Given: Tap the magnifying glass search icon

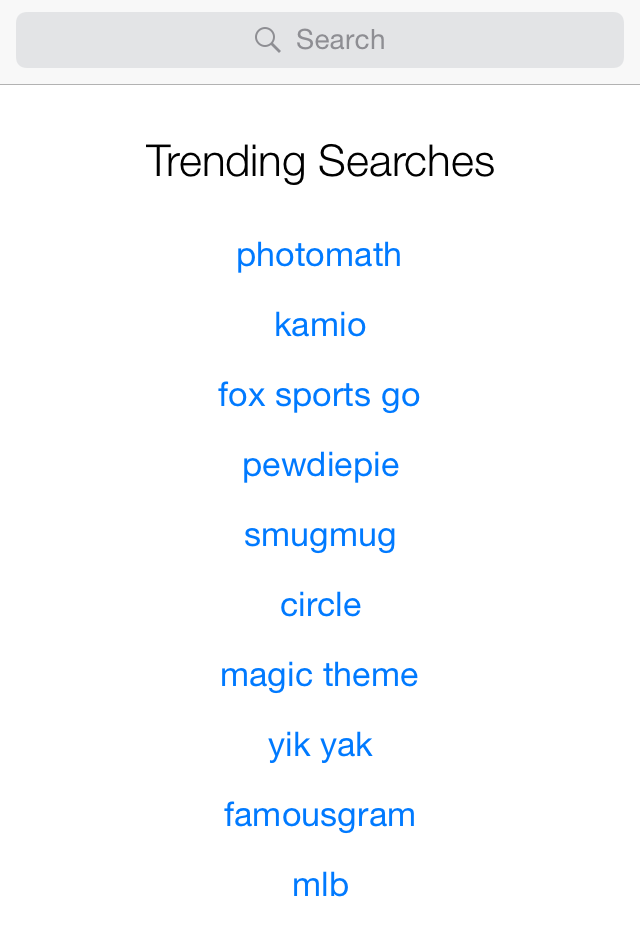Looking at the screenshot, I should pos(267,40).
